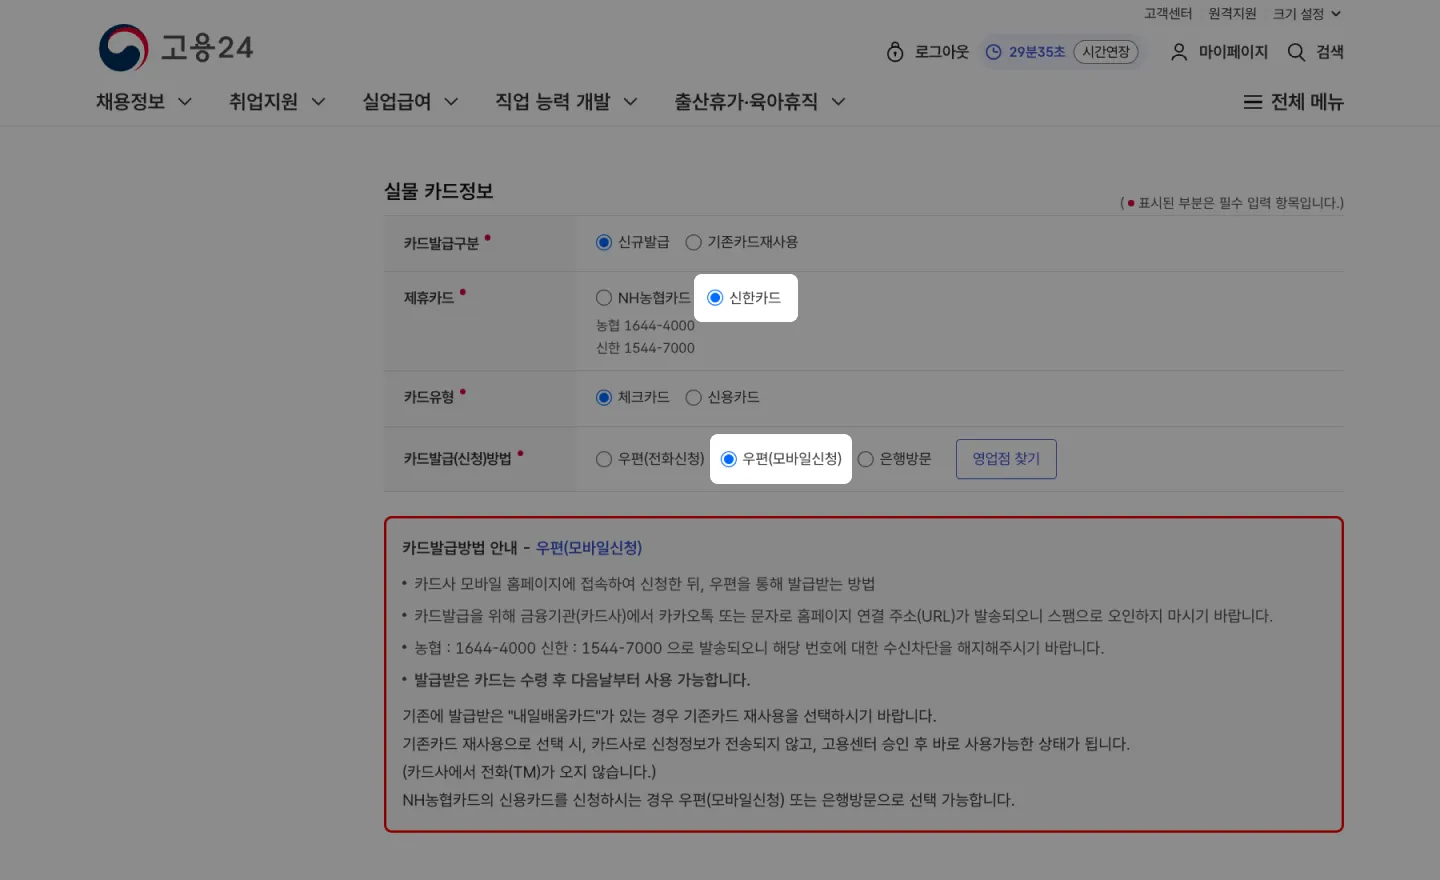Click the bold 발급받은 카드는 수령 후 line
This screenshot has width=1440, height=880.
pyautogui.click(x=582, y=680)
